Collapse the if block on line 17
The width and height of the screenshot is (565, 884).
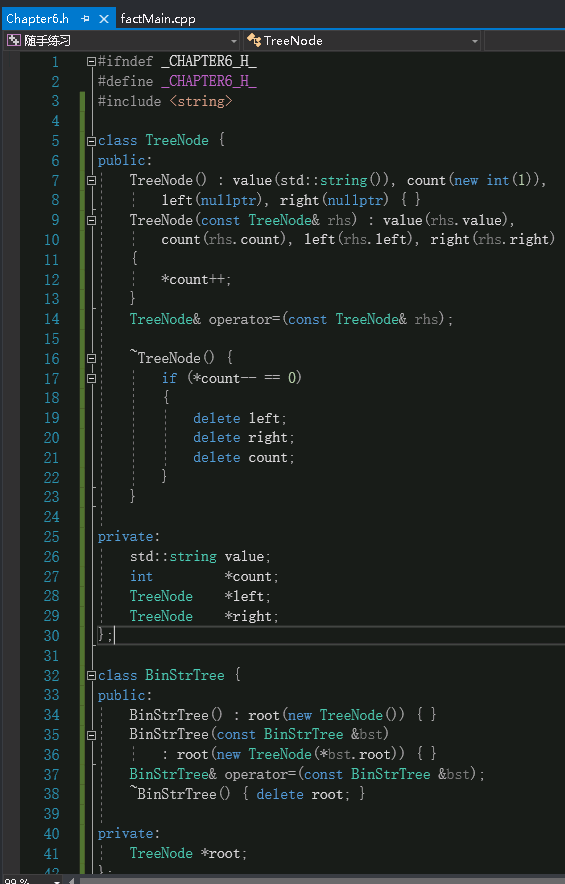91,378
